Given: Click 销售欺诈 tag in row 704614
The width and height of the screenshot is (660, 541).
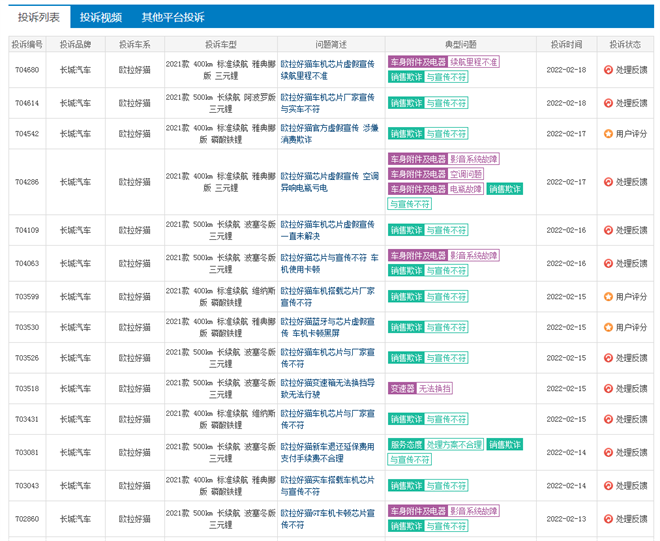Looking at the screenshot, I should 406,103.
